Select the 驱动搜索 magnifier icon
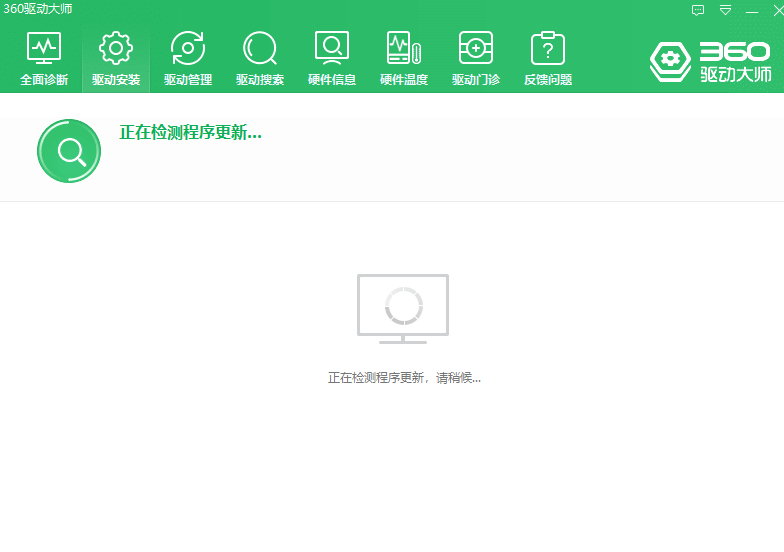Viewport: 784px width, 552px height. pos(260,47)
